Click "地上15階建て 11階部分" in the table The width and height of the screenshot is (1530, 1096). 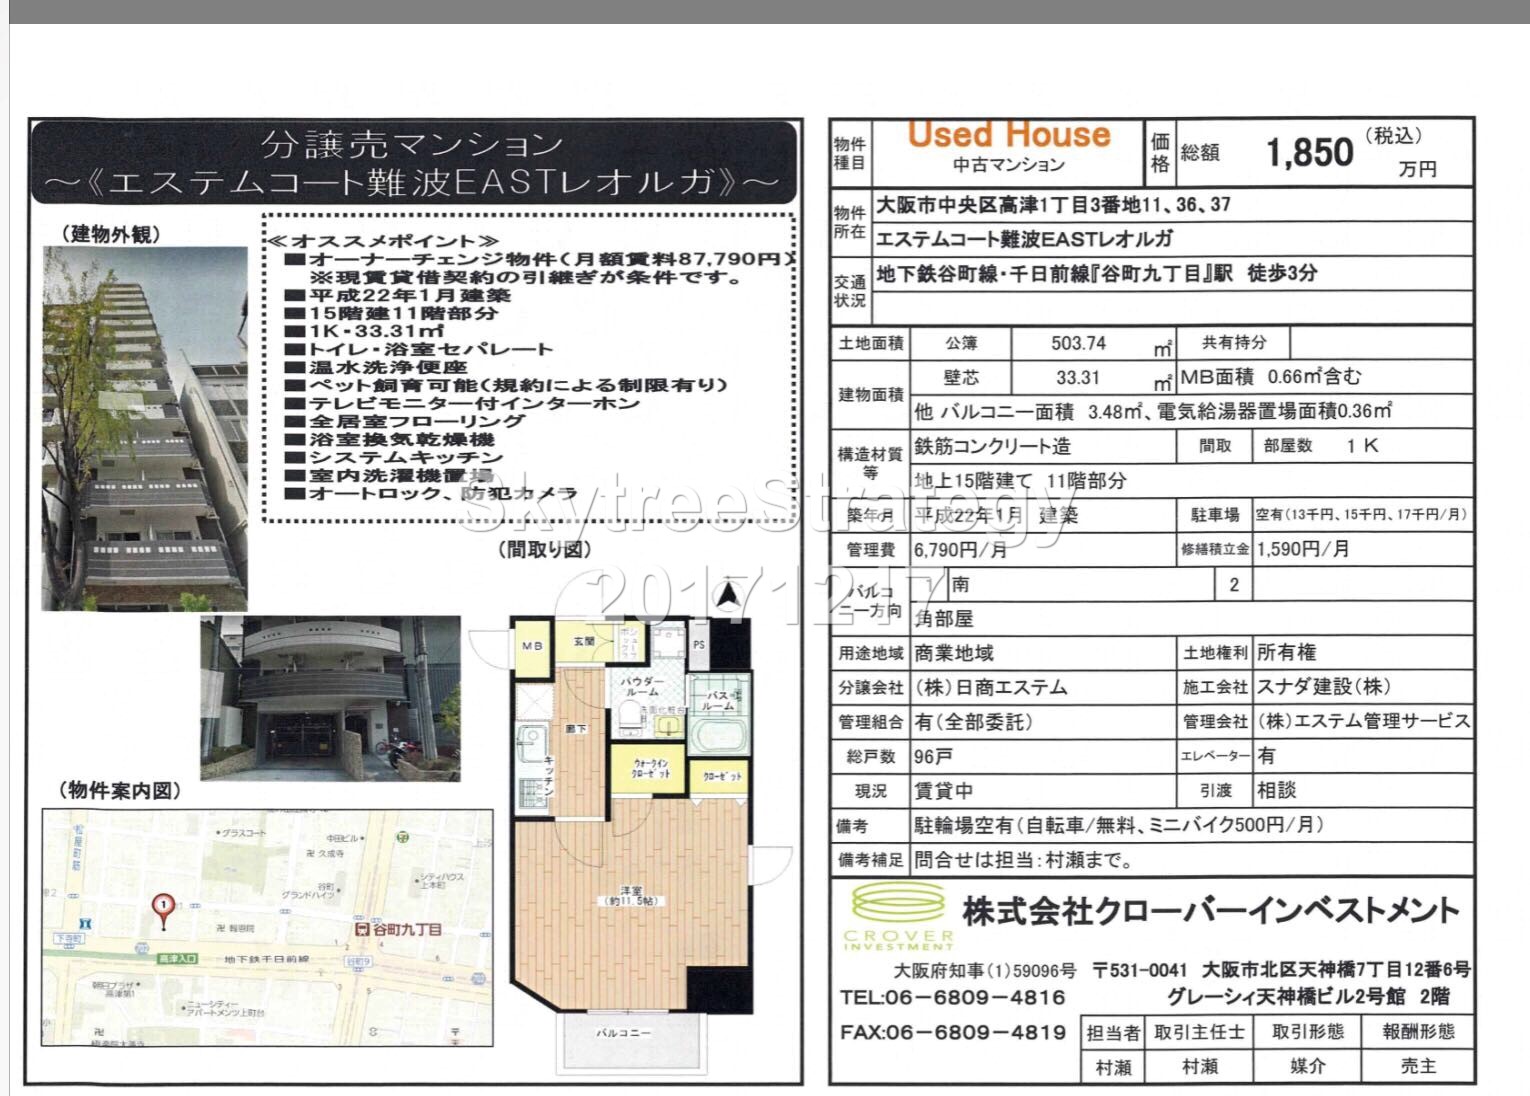(1020, 481)
